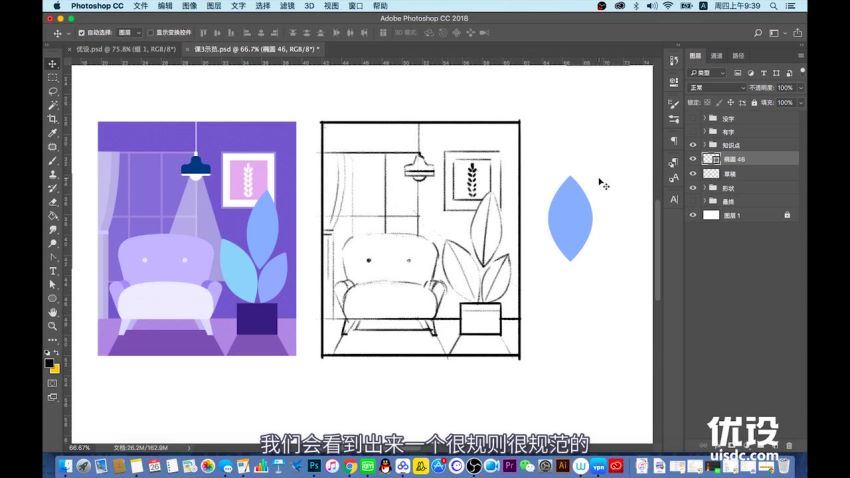Change screen mode icon
Screen dimensions: 850x478
[x=53, y=397]
